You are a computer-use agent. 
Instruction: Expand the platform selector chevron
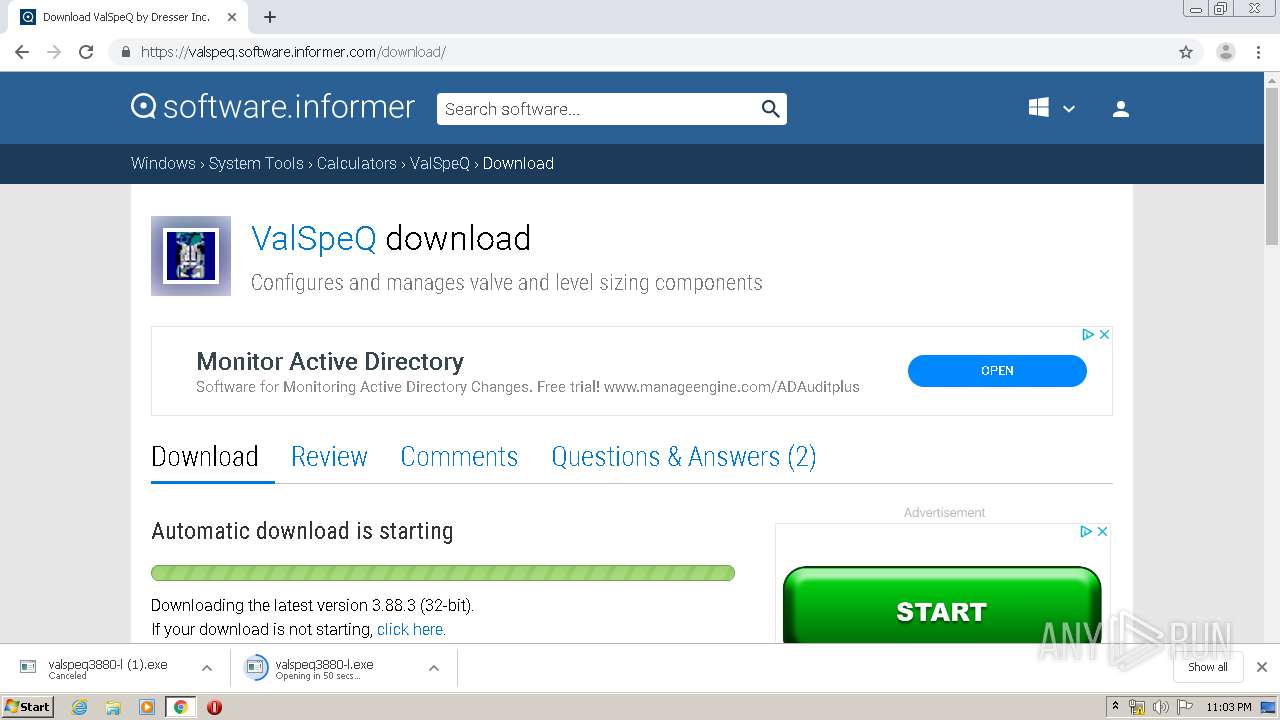[x=1069, y=109]
